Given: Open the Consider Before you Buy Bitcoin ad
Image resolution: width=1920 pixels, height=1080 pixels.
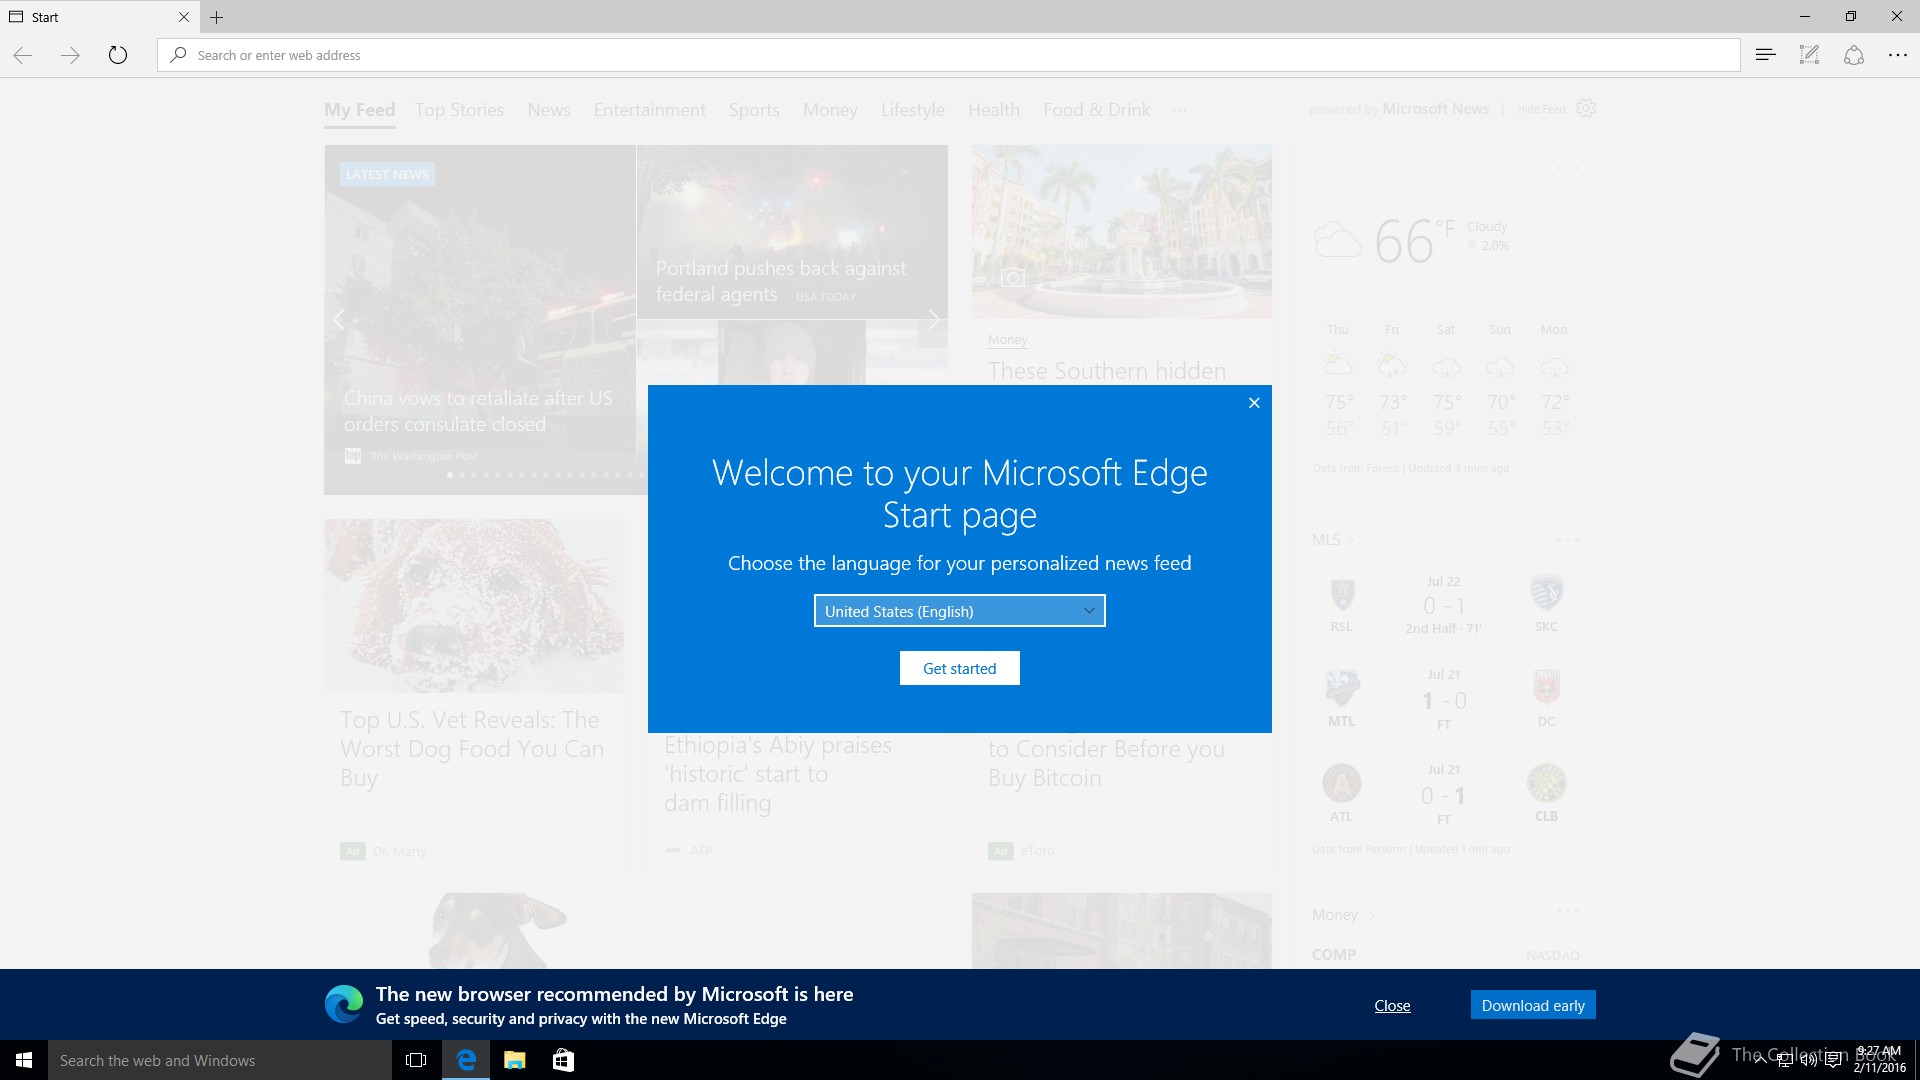Looking at the screenshot, I should [x=1106, y=763].
